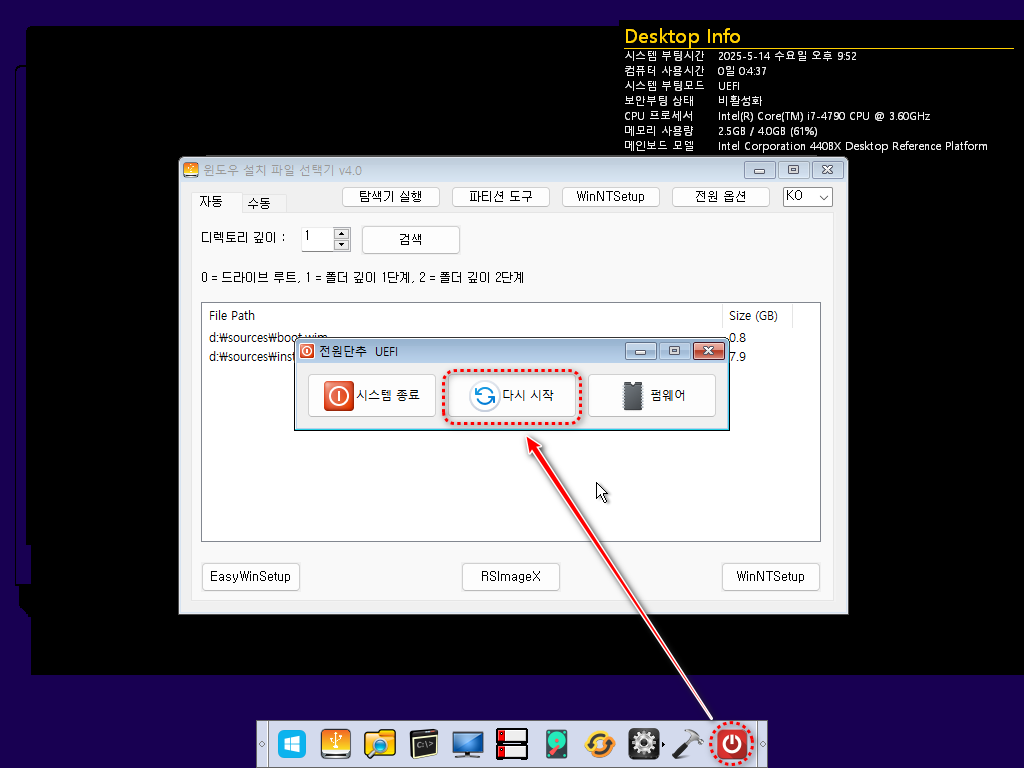Viewport: 1024px width, 768px height.
Task: Launch the hard disk utility icon in dock
Action: pyautogui.click(x=556, y=744)
